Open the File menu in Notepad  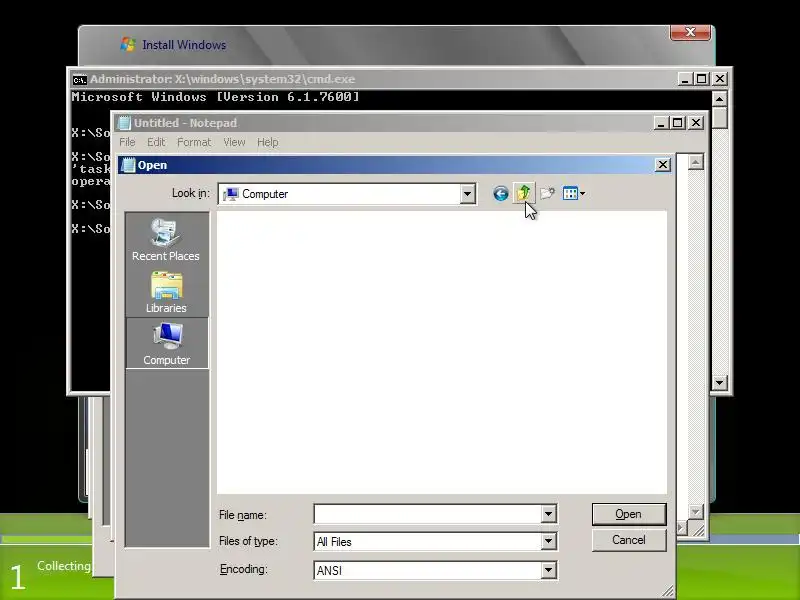pyautogui.click(x=127, y=142)
